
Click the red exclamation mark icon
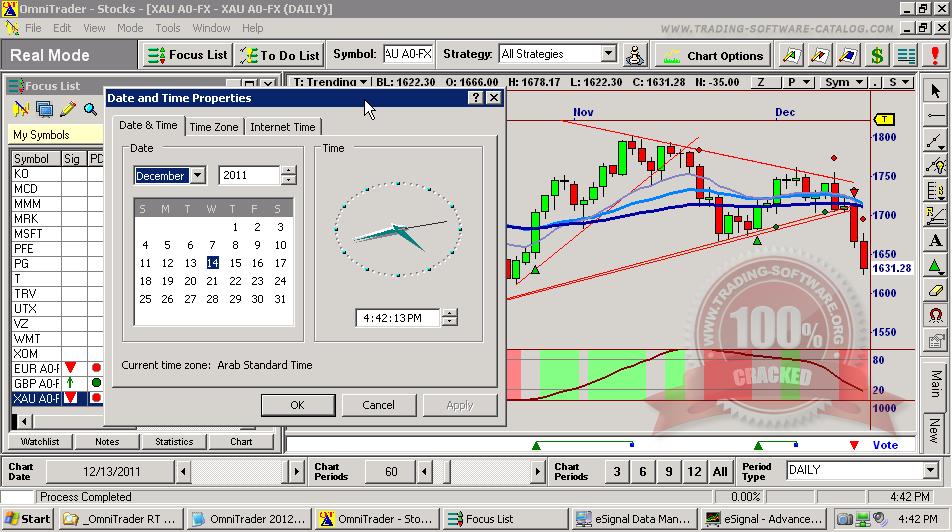(x=935, y=55)
